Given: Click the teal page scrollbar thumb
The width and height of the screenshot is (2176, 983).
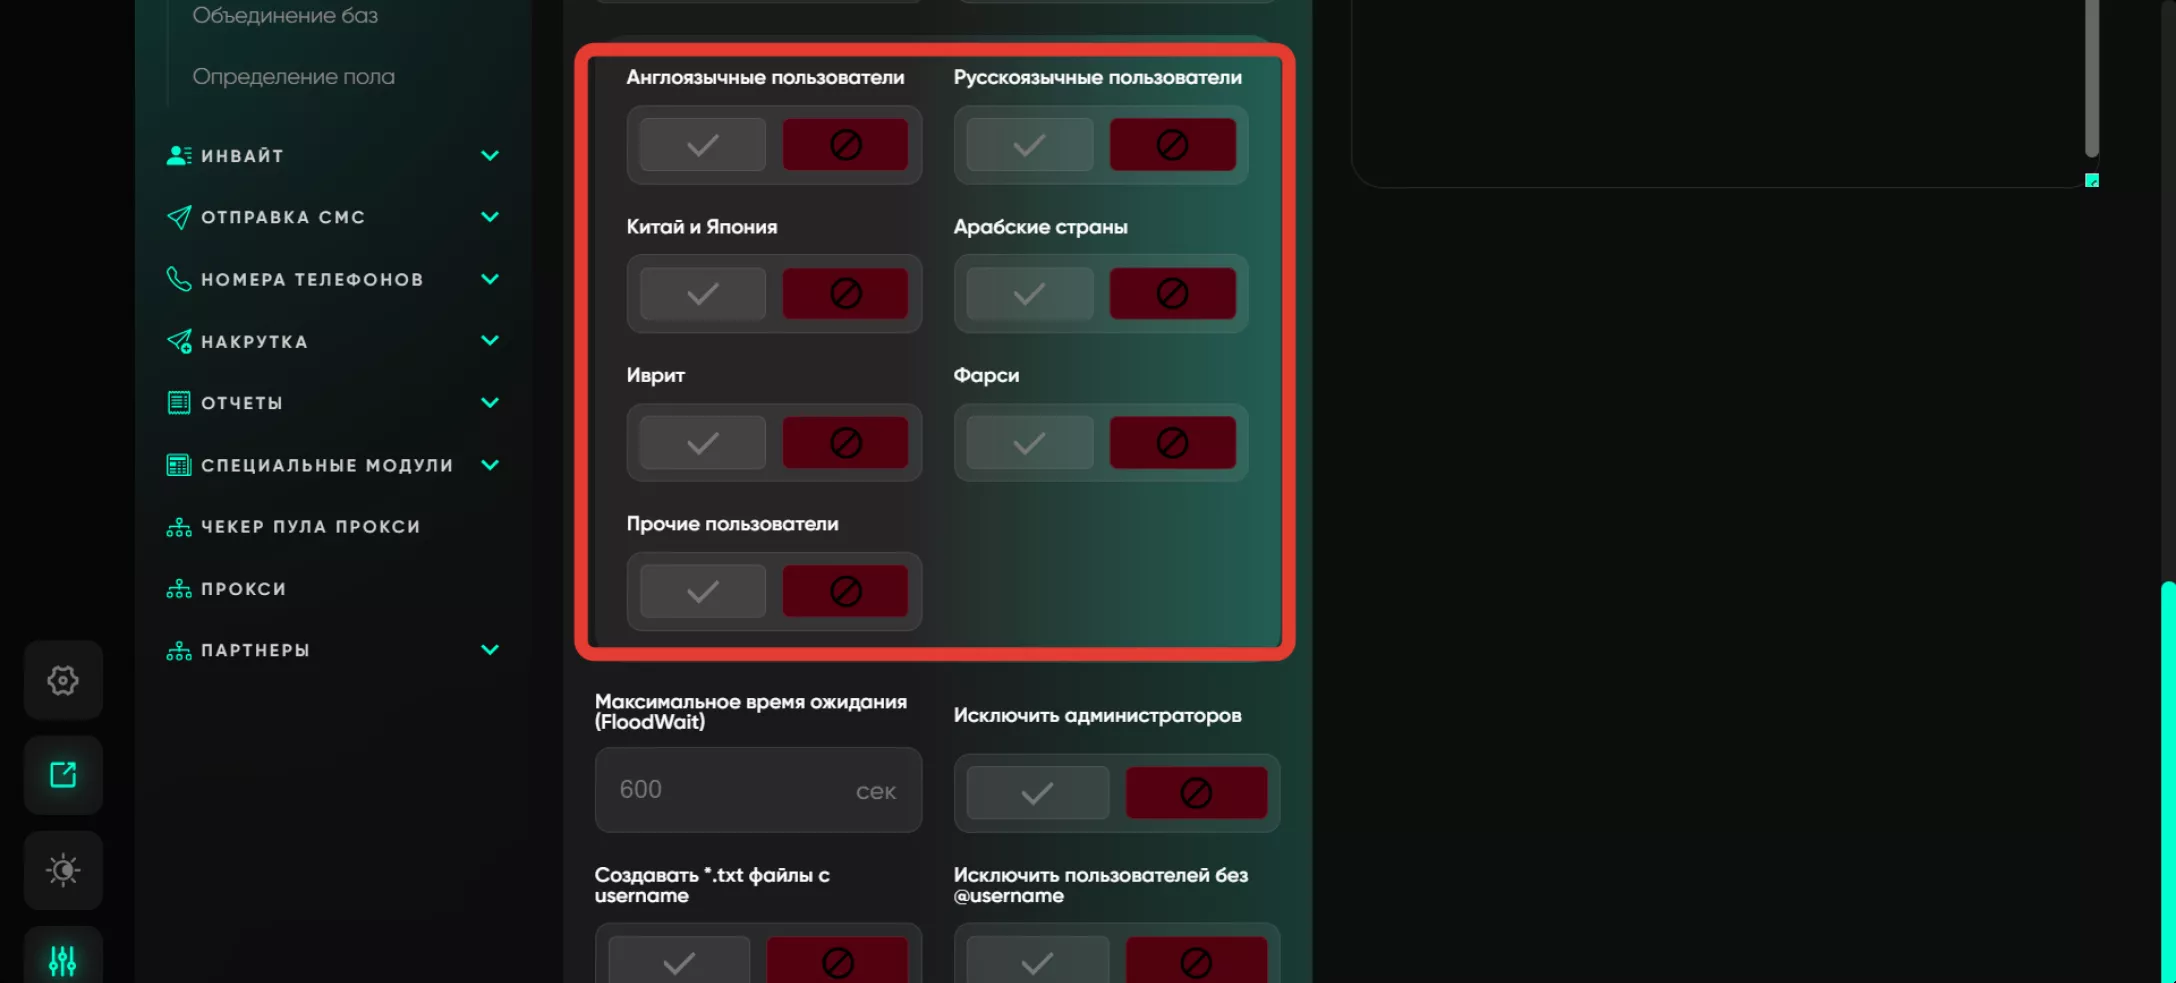Looking at the screenshot, I should (2168, 780).
